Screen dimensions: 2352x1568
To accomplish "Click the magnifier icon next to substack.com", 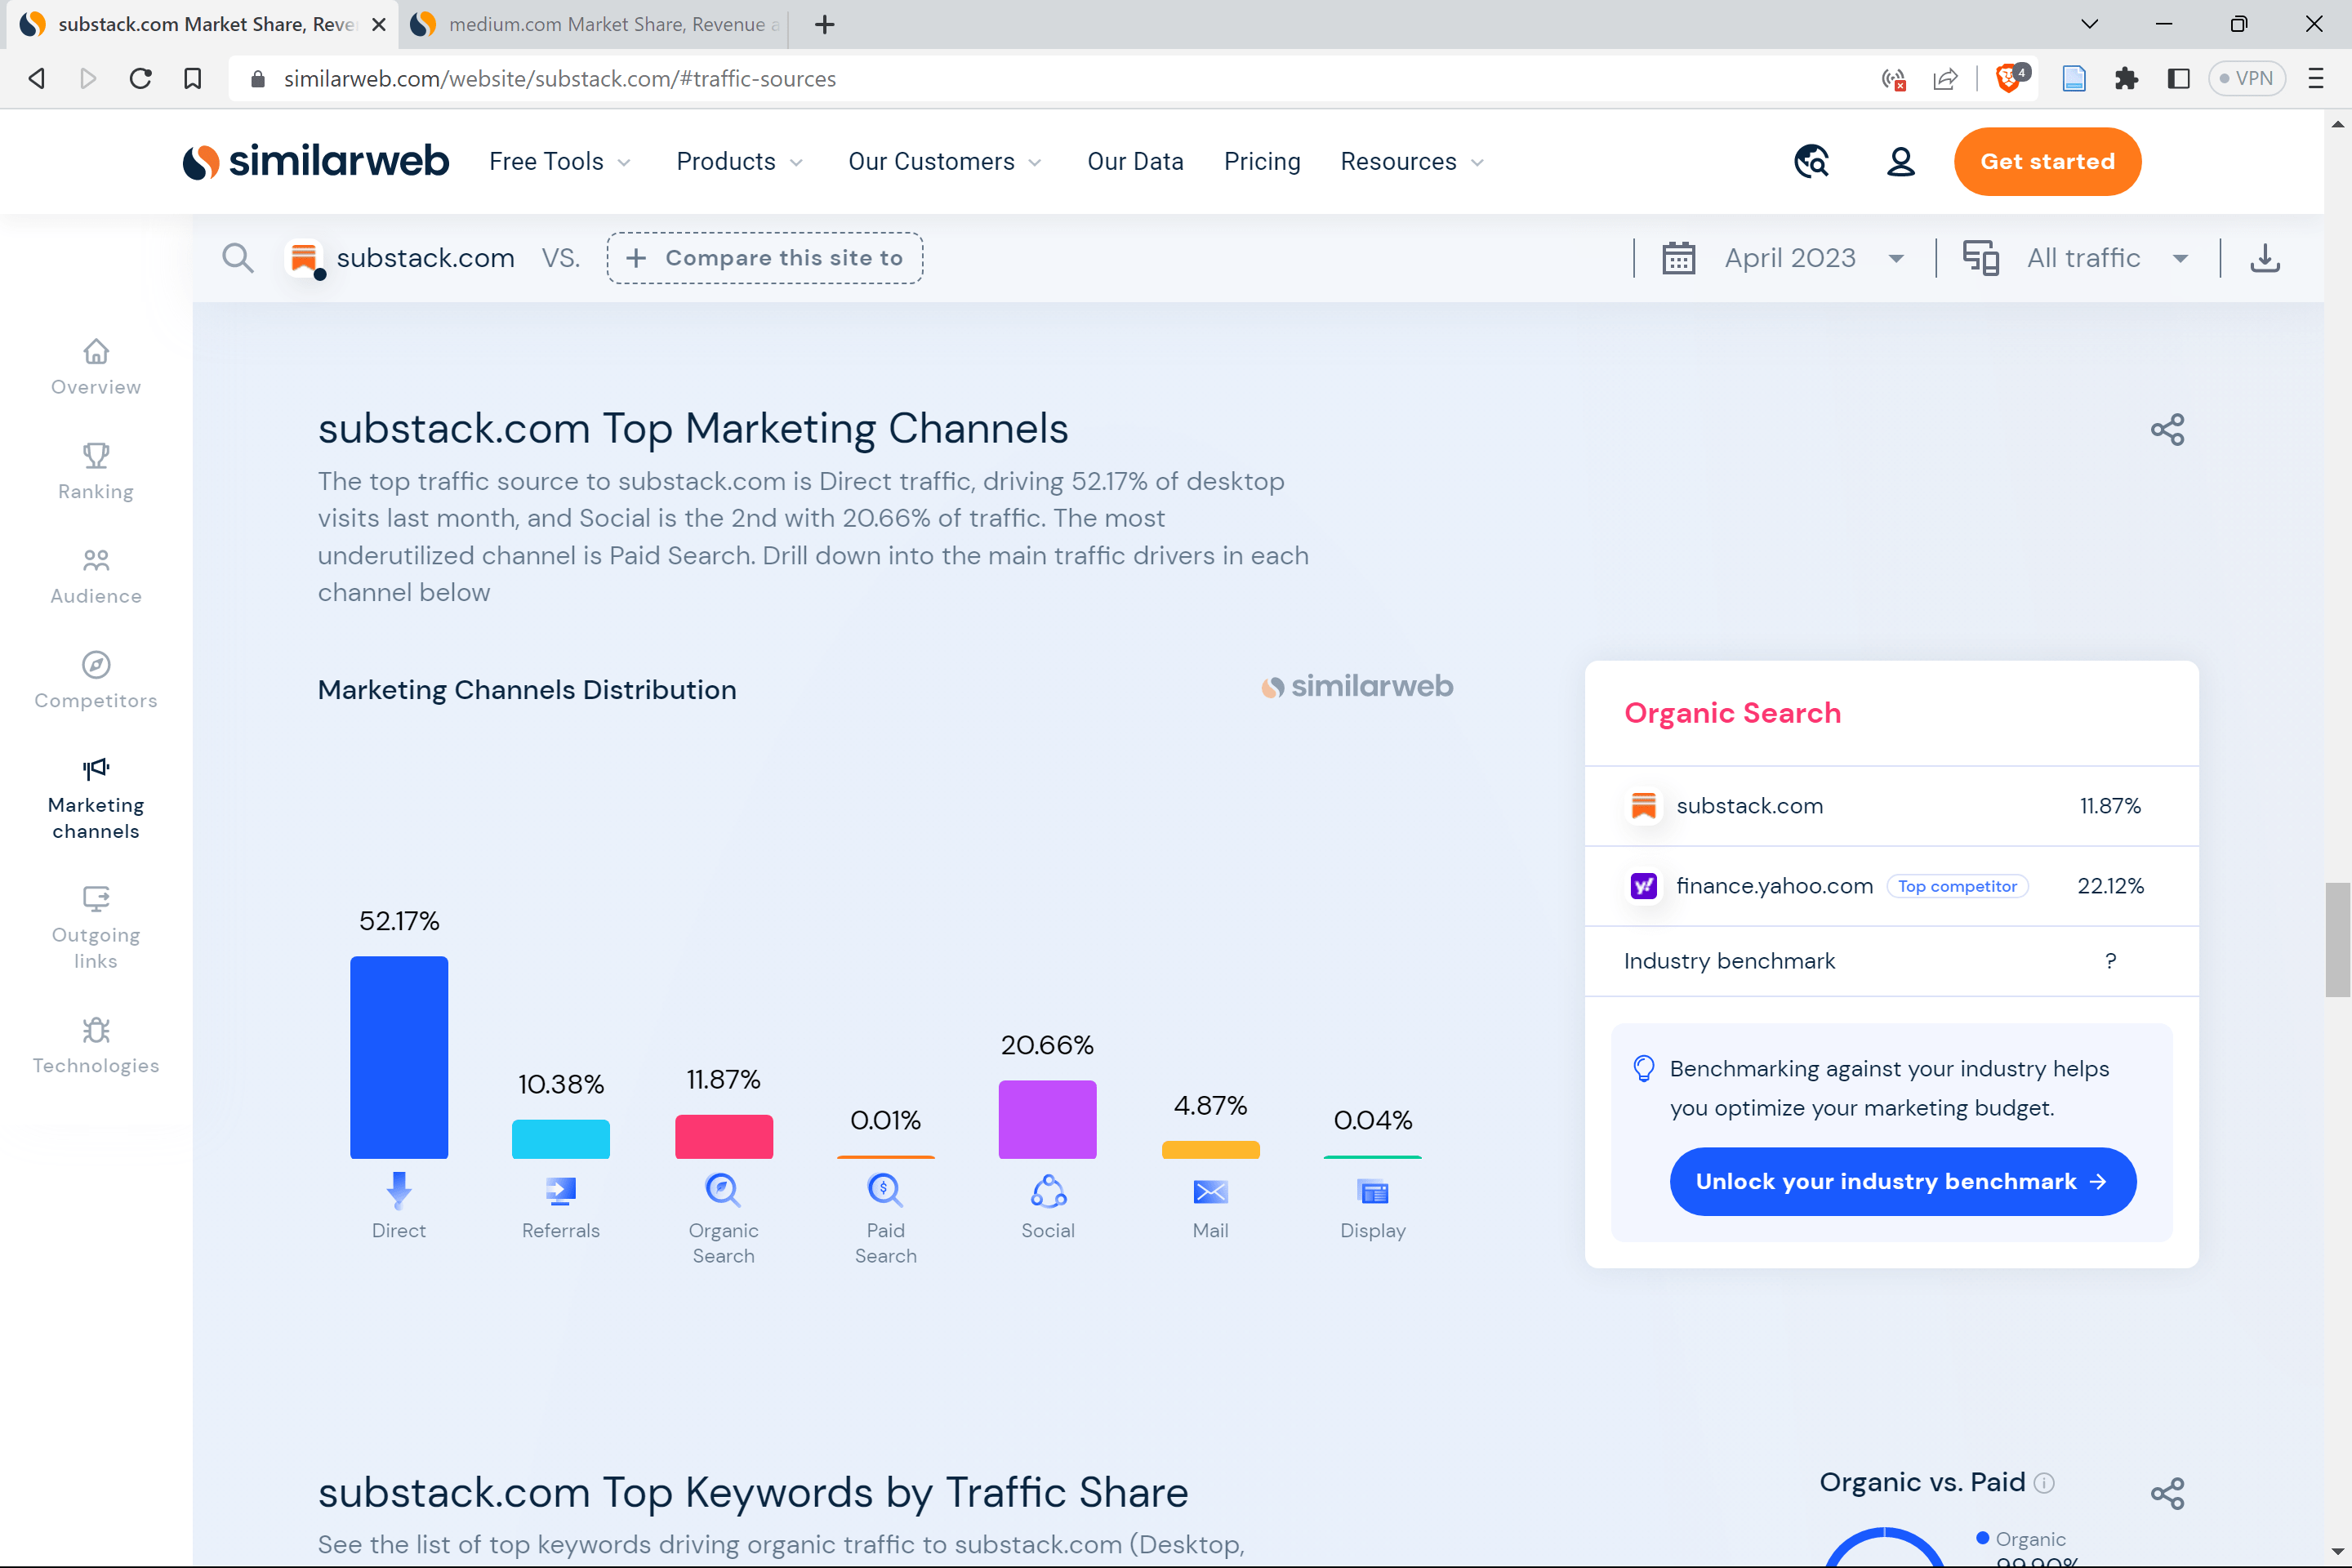I will [238, 258].
